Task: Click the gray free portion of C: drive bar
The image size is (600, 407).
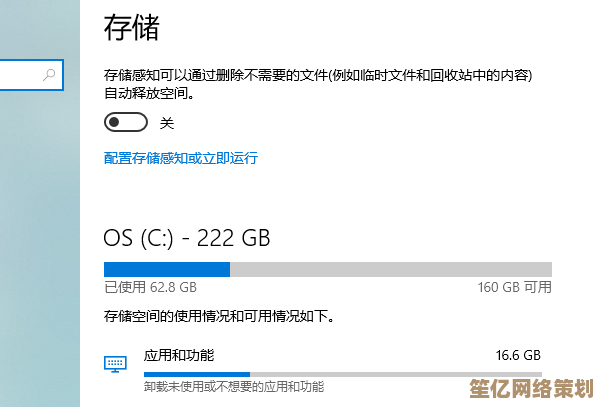Action: [390, 269]
